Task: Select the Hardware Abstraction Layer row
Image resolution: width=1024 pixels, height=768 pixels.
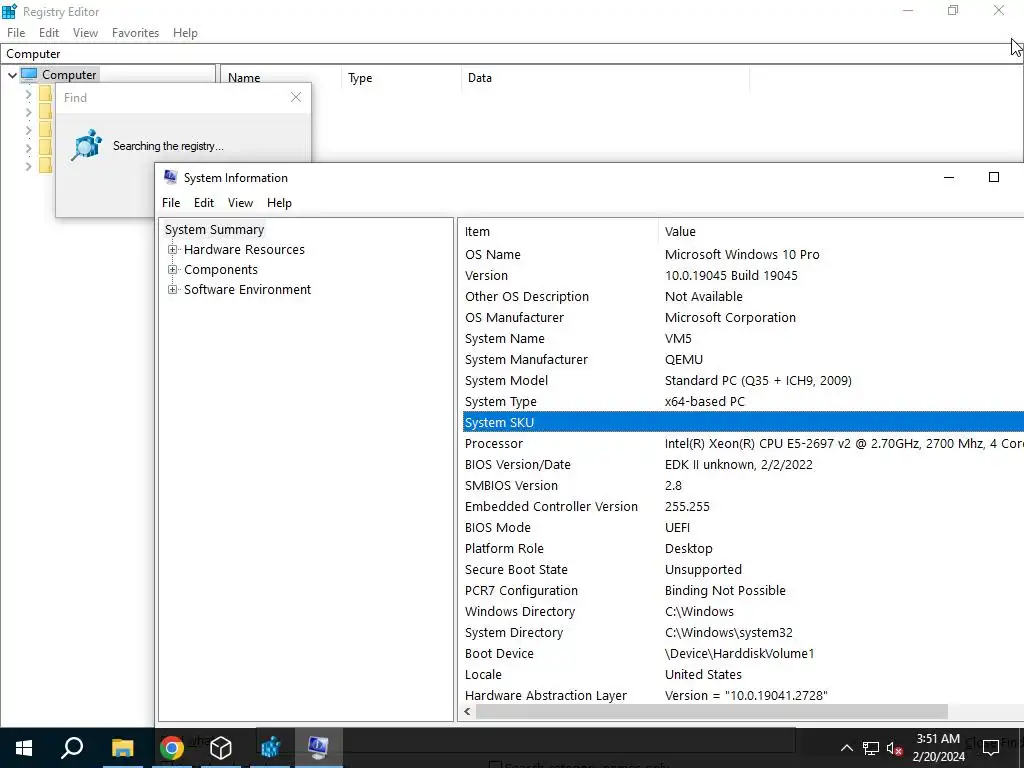Action: pos(743,696)
